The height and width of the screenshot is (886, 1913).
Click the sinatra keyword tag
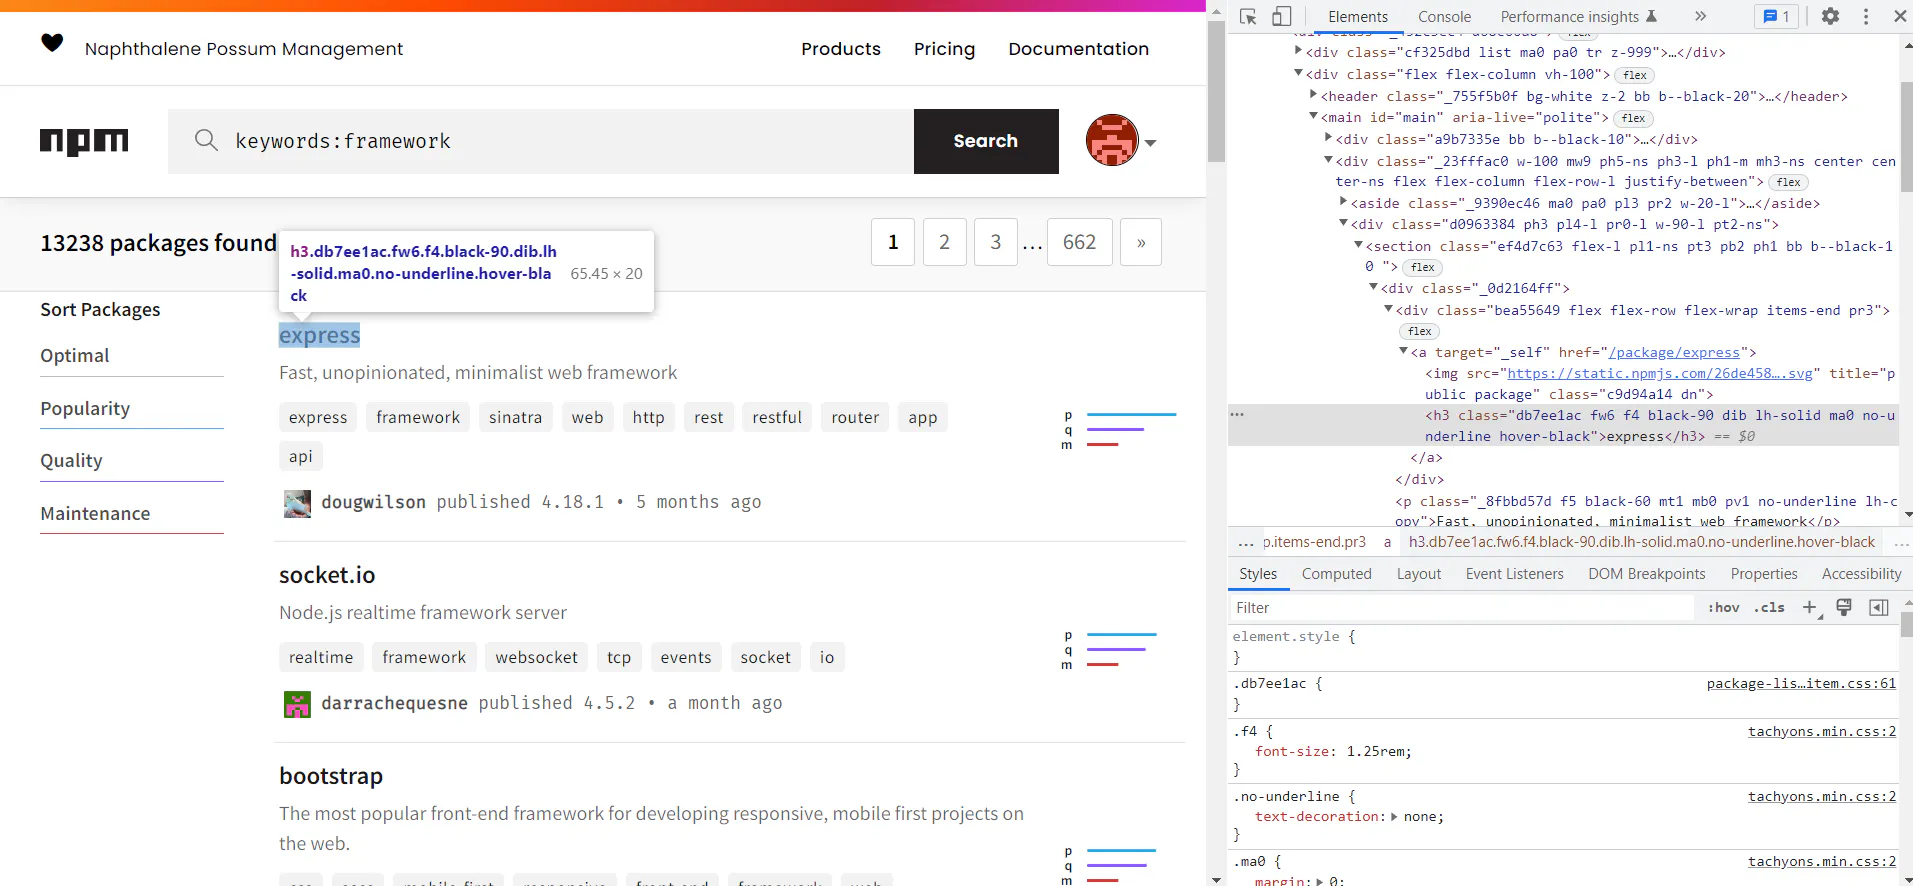point(515,417)
